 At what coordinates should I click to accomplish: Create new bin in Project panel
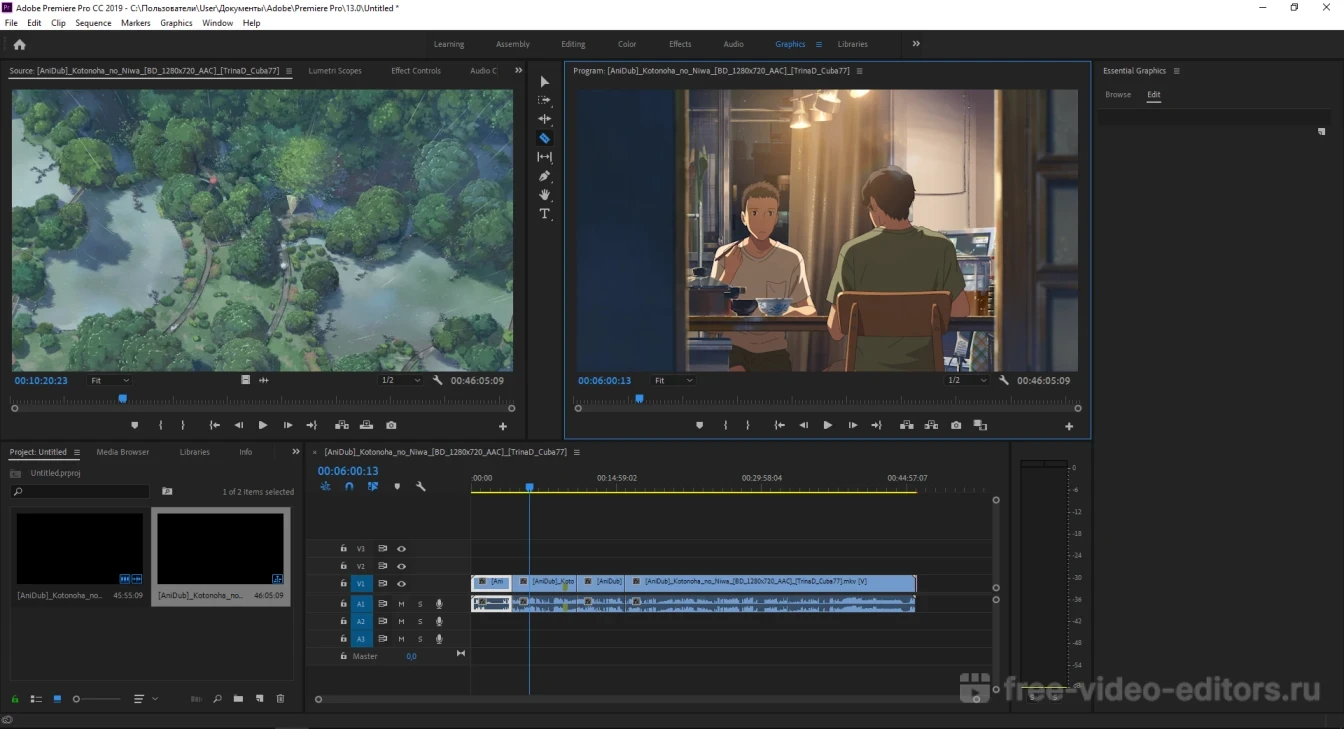[x=238, y=699]
